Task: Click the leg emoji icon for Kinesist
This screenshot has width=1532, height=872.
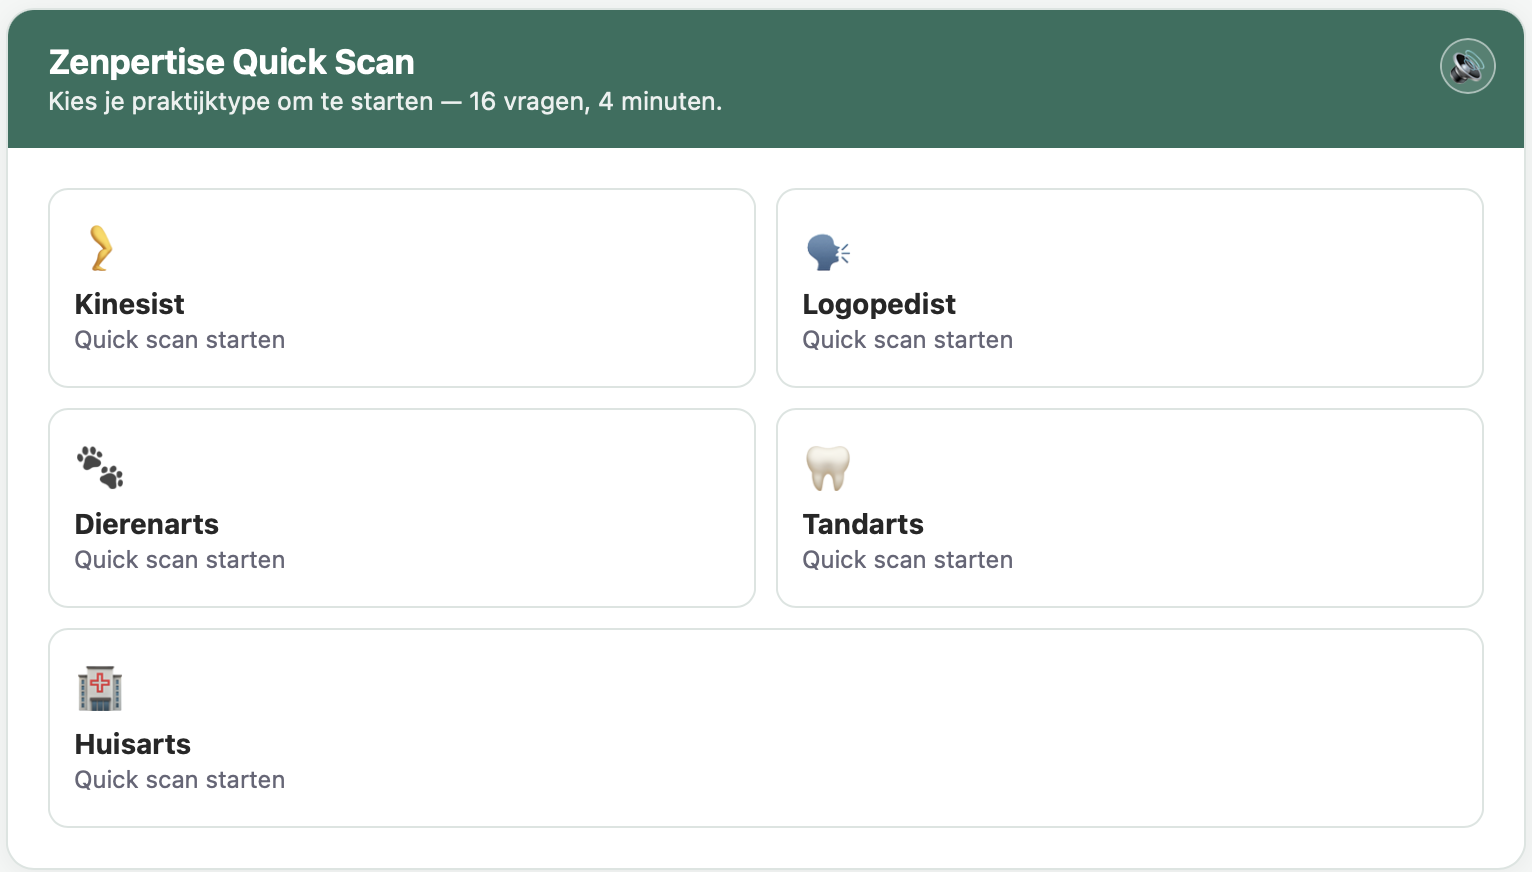Action: (x=100, y=248)
